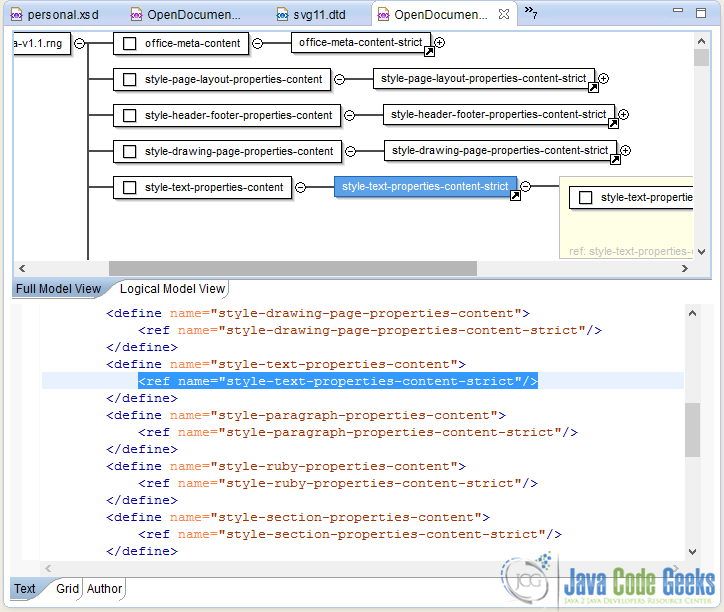
Task: Click the text editor scroll down arrow
Action: click(692, 551)
